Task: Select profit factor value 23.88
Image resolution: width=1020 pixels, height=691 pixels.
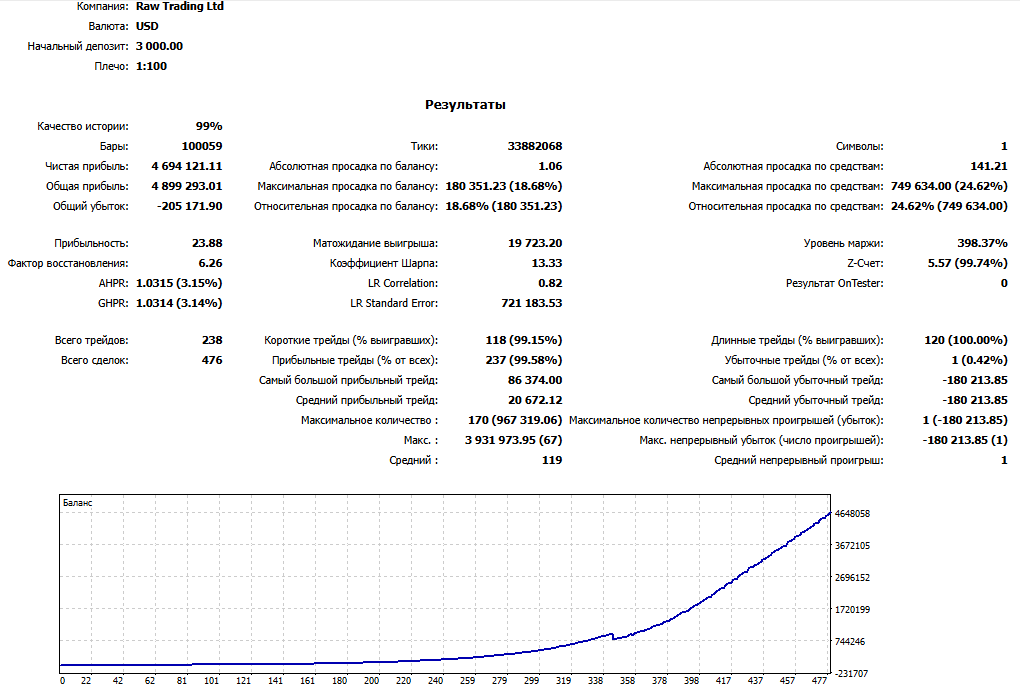Action: 207,243
